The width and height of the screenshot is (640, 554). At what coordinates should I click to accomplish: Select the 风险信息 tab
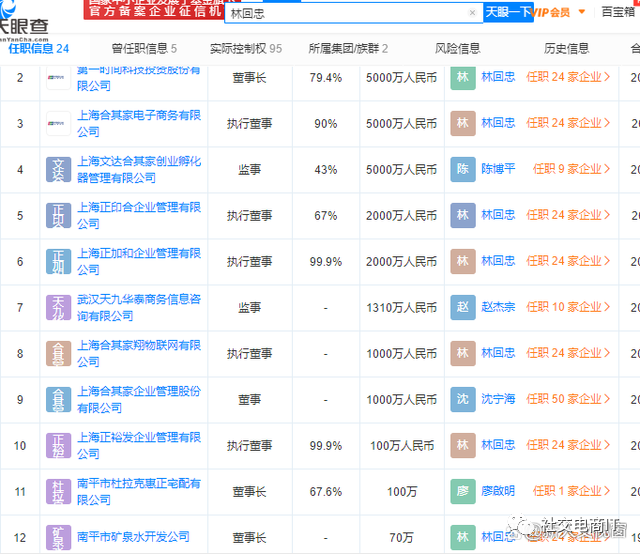coord(457,49)
